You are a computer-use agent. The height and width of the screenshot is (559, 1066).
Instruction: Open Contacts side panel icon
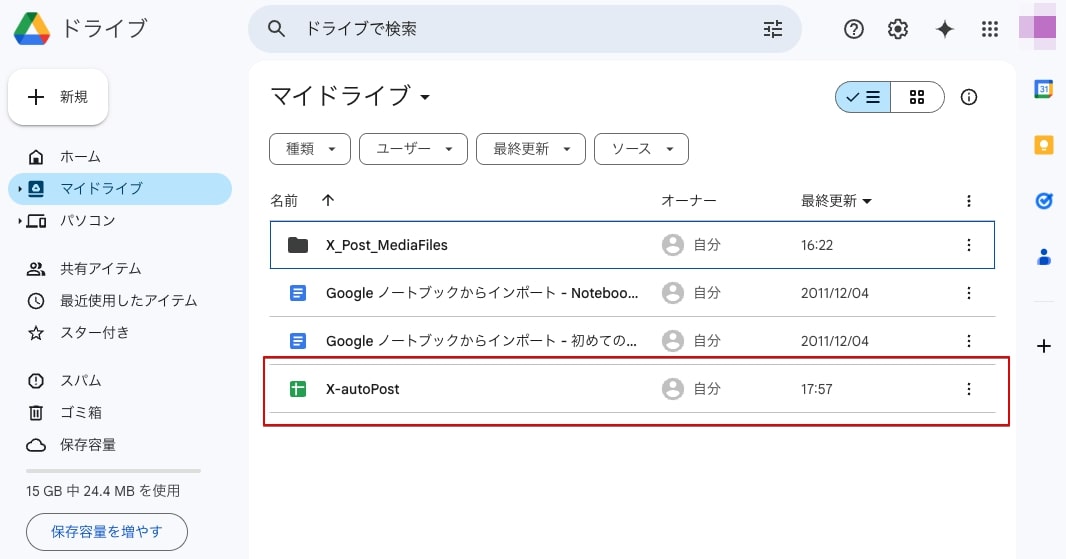pyautogui.click(x=1044, y=257)
